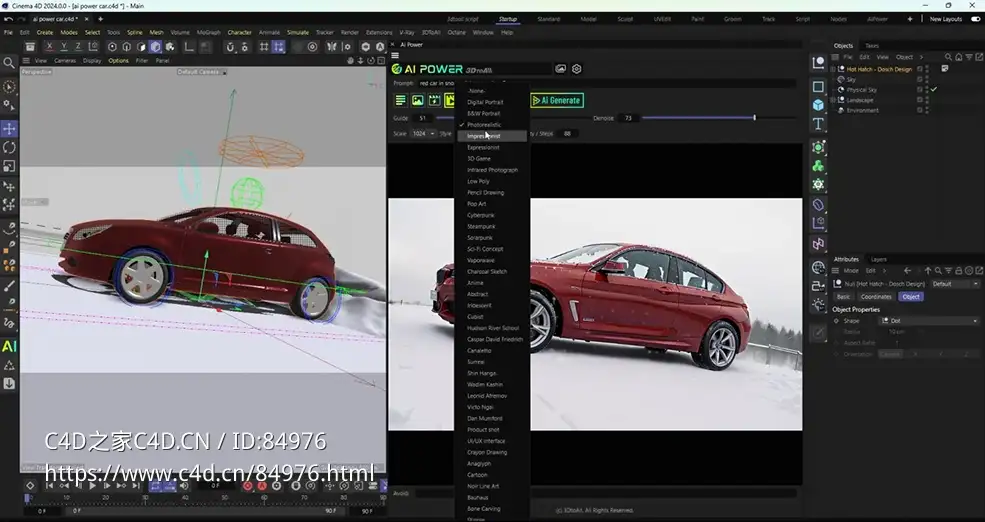Toggle the New Layouts switch

[x=975, y=19]
